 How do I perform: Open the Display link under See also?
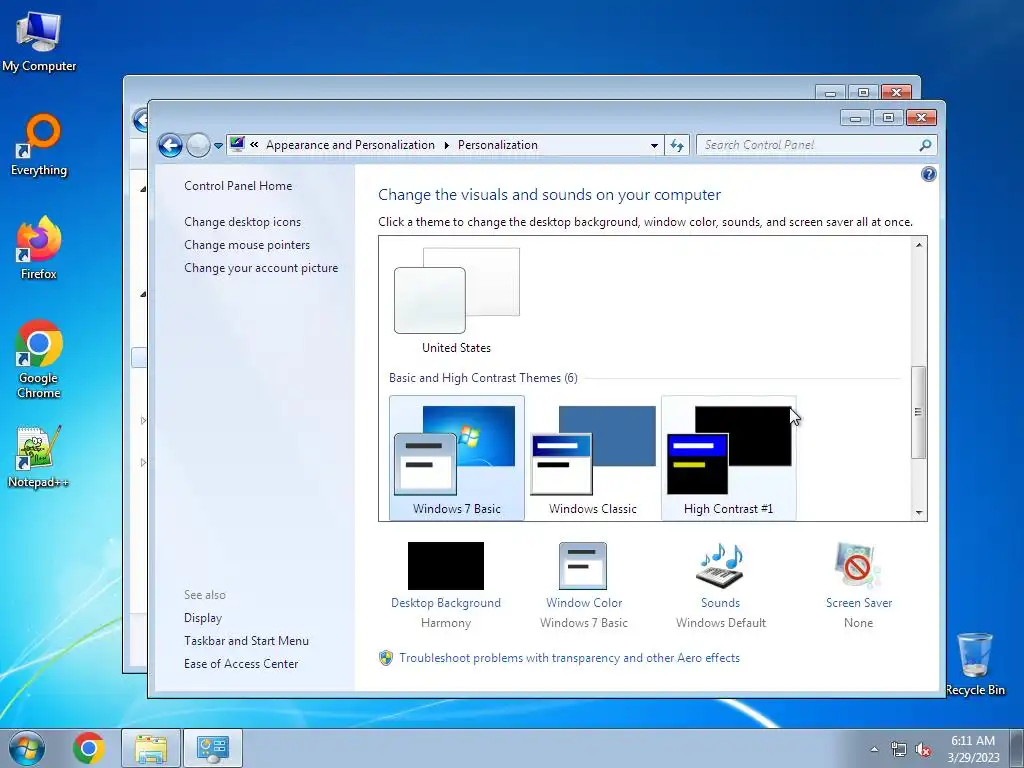pos(202,618)
